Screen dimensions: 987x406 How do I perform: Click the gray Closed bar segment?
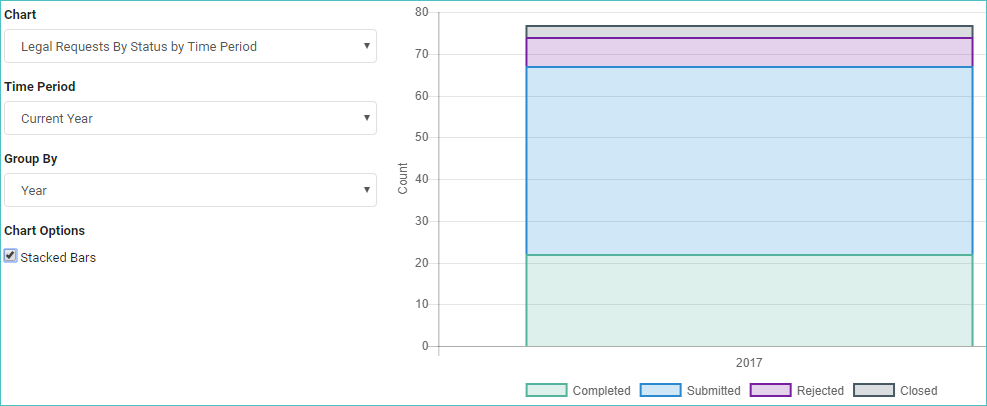coord(749,32)
